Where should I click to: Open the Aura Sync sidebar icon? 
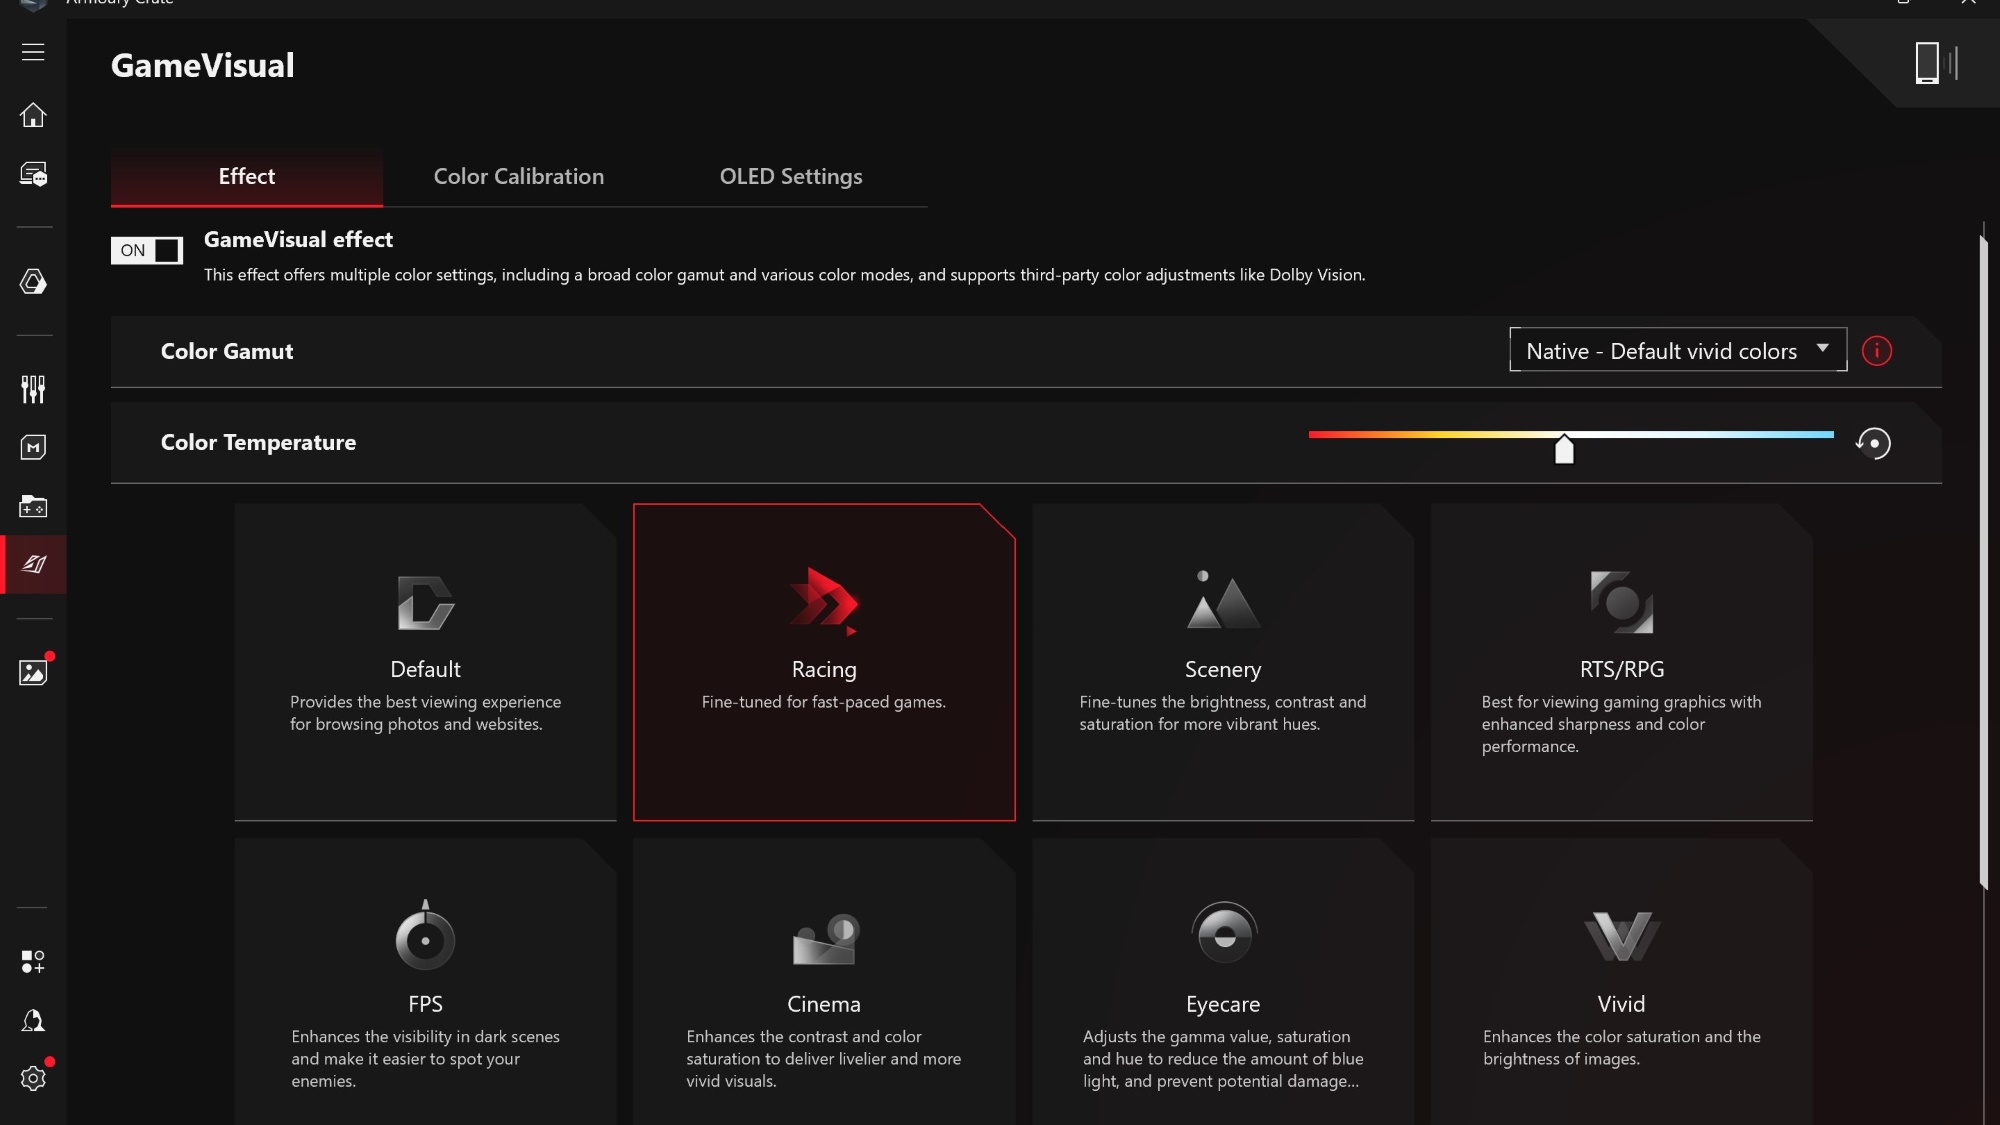tap(33, 282)
